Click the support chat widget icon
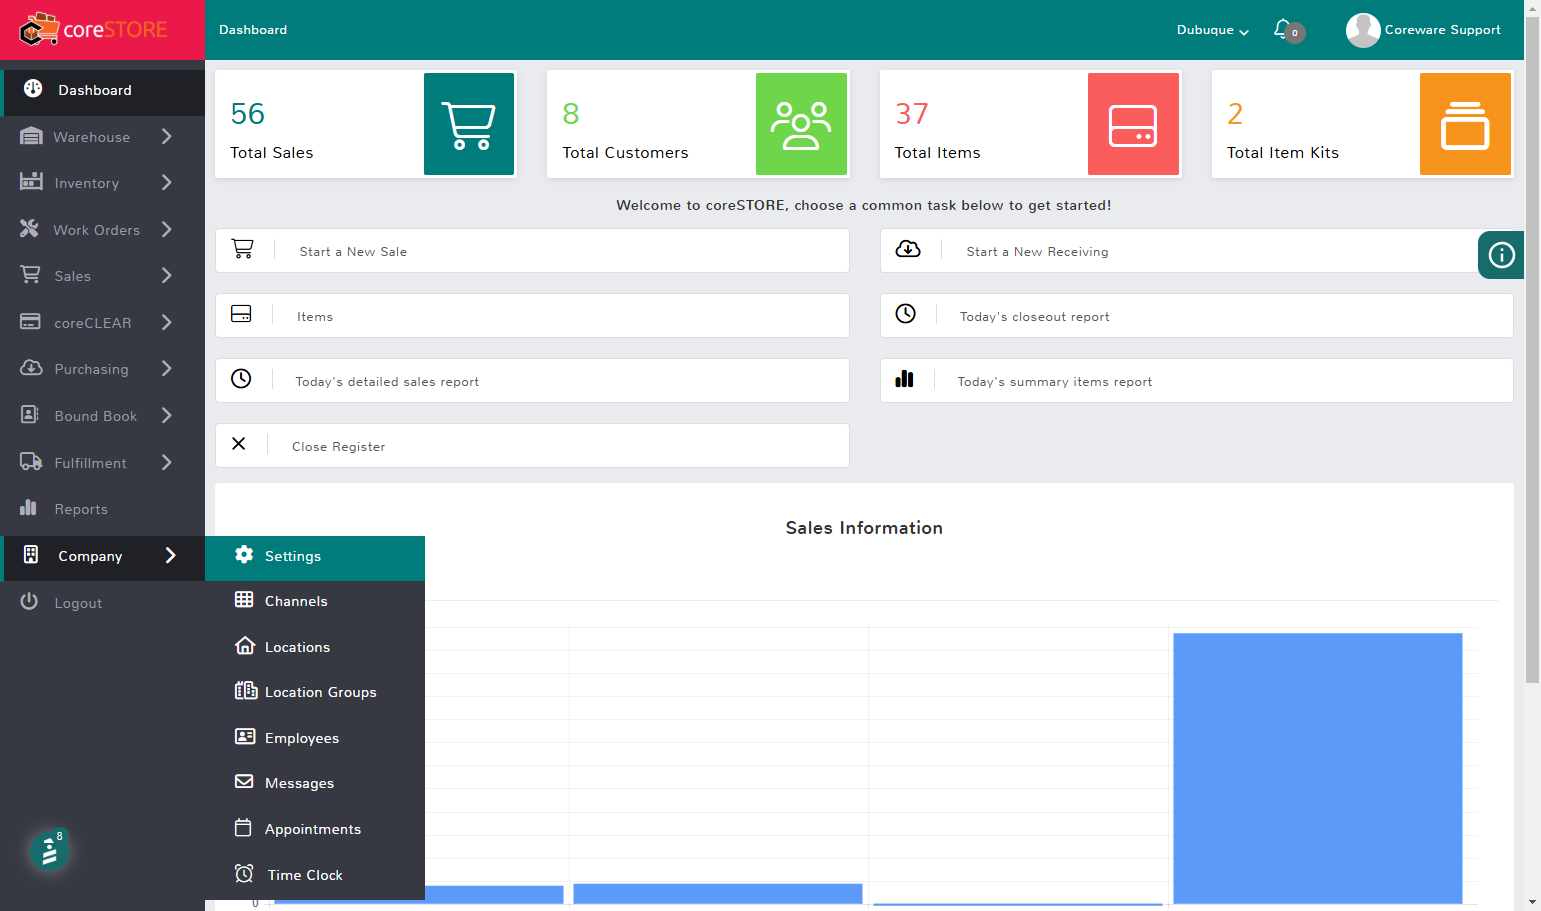The image size is (1541, 911). coord(49,851)
